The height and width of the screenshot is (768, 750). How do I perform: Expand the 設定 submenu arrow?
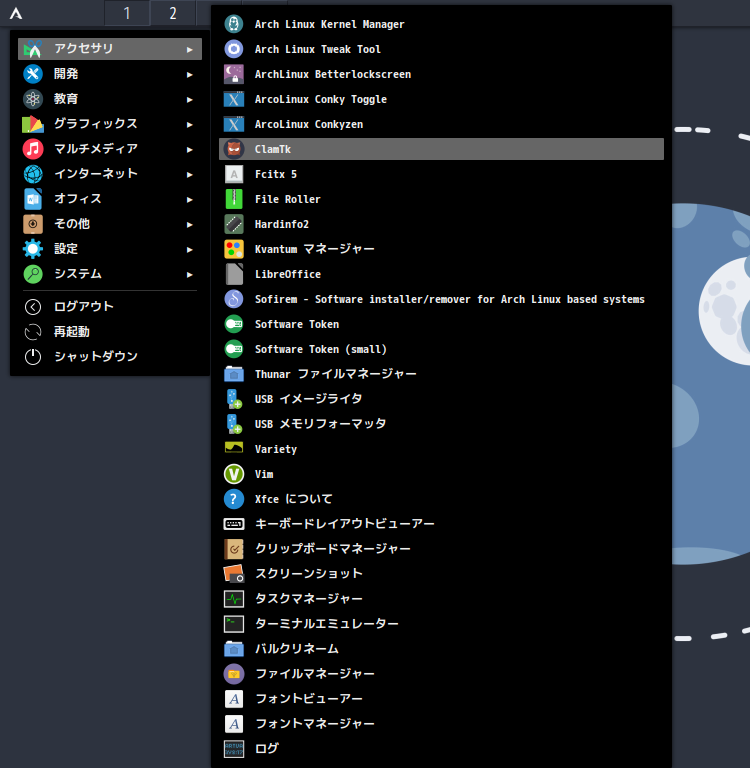(190, 249)
